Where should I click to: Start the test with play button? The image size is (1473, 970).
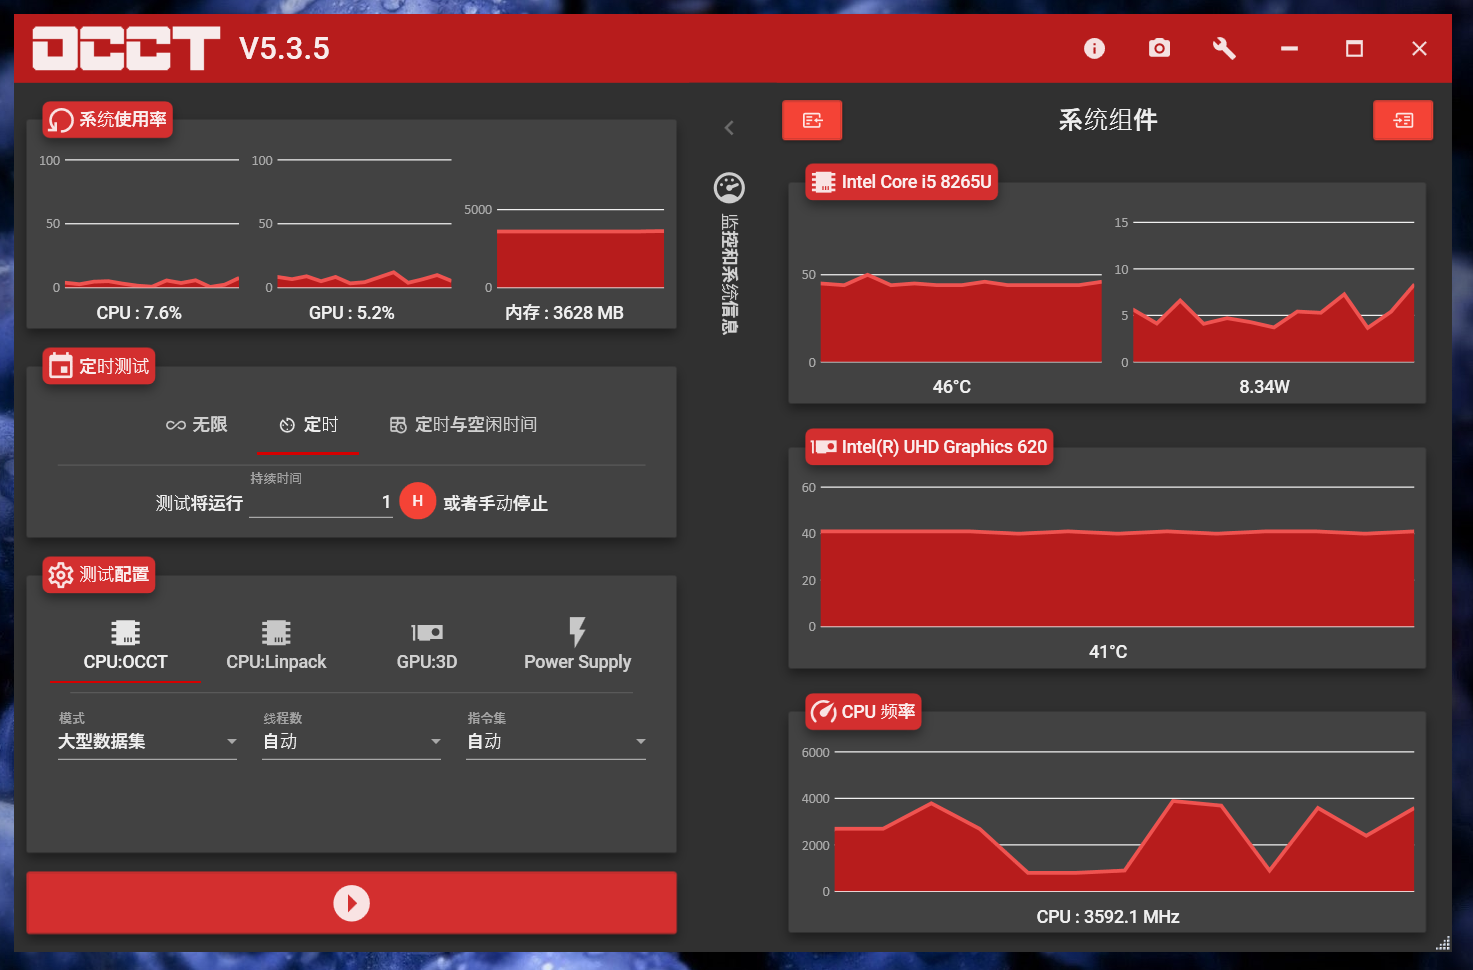click(351, 903)
